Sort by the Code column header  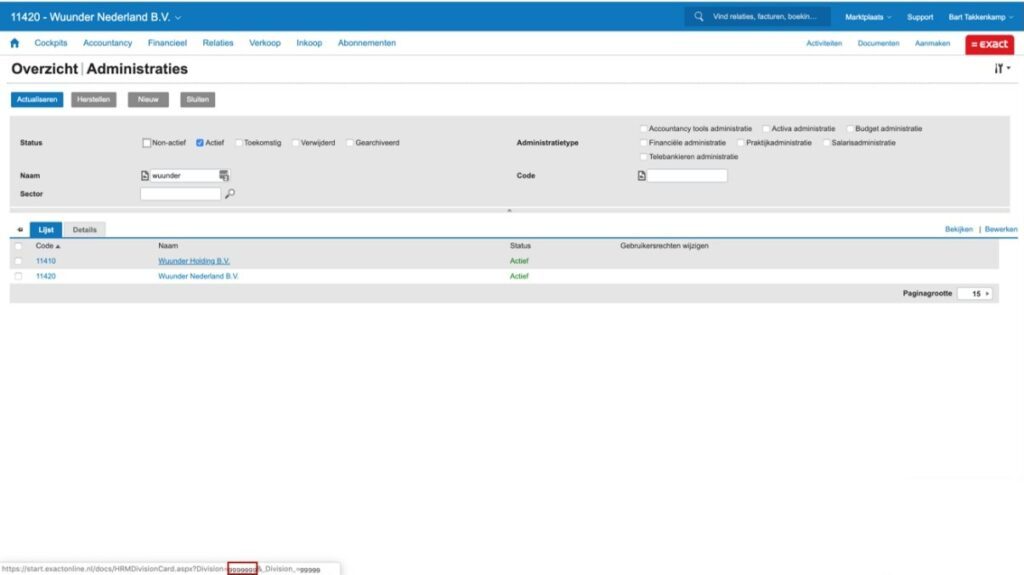click(x=48, y=246)
